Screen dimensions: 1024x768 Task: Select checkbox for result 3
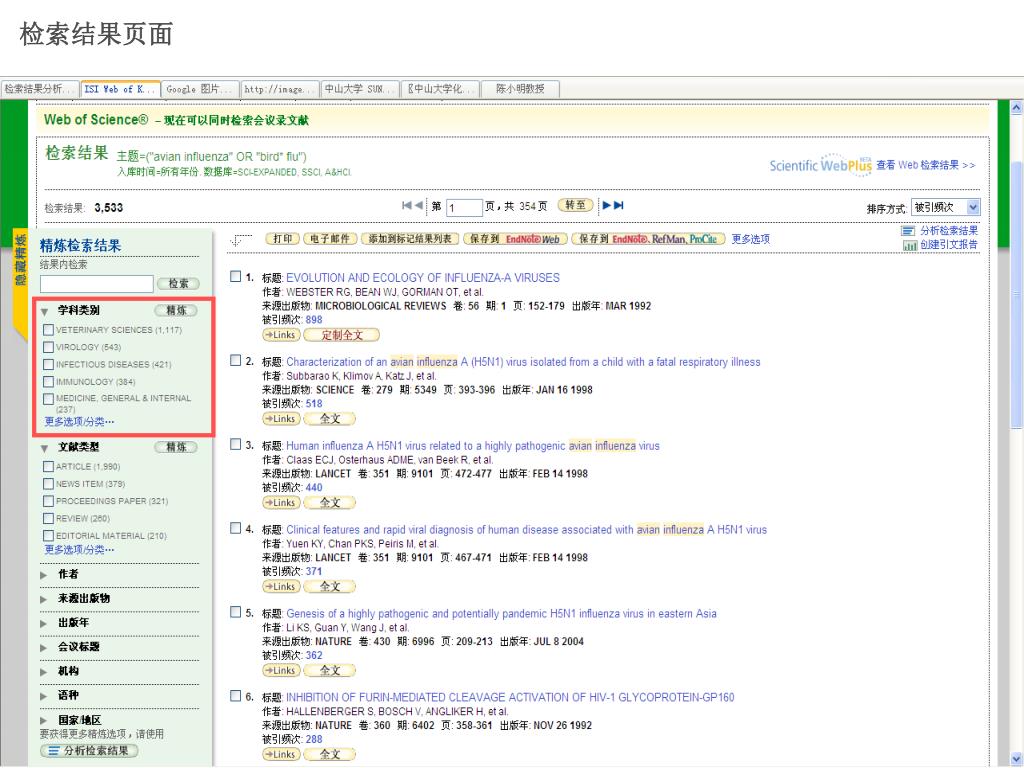click(236, 444)
